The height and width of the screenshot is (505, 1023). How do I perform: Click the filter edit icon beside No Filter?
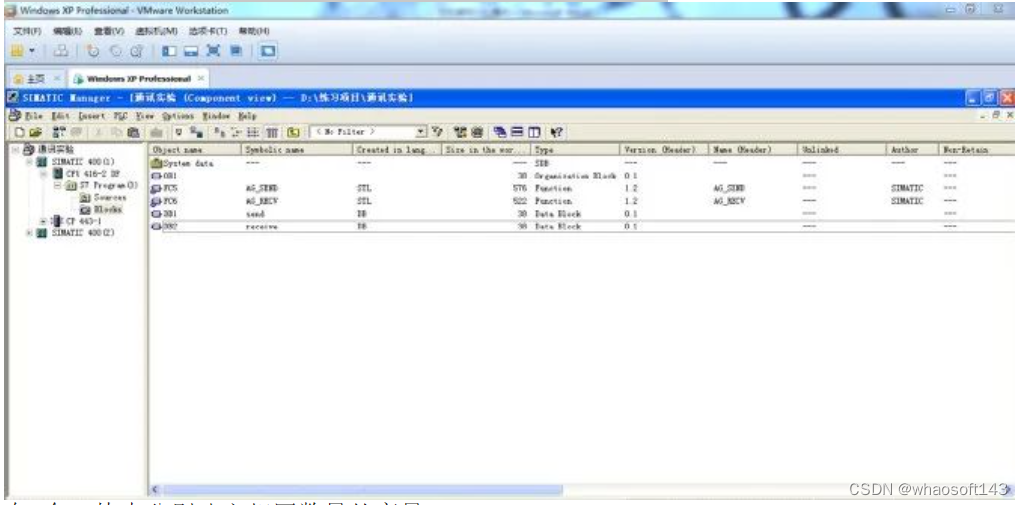click(x=436, y=132)
